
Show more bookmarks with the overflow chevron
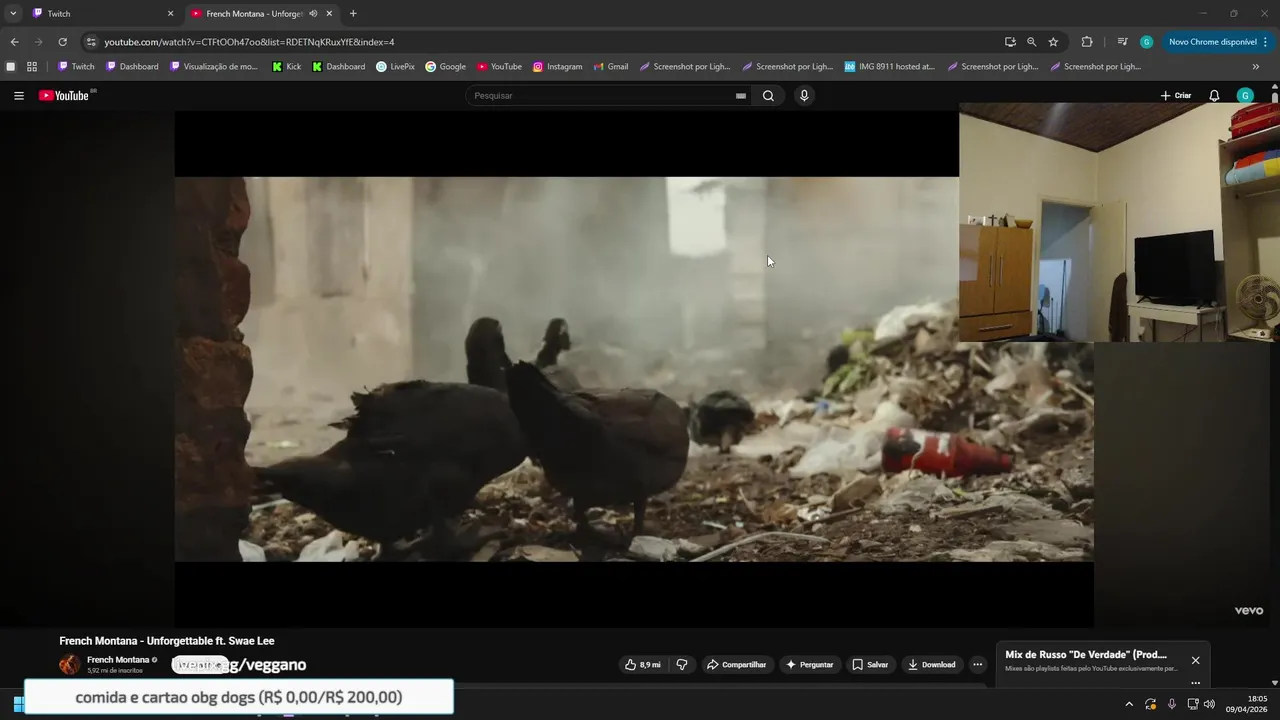(1256, 67)
